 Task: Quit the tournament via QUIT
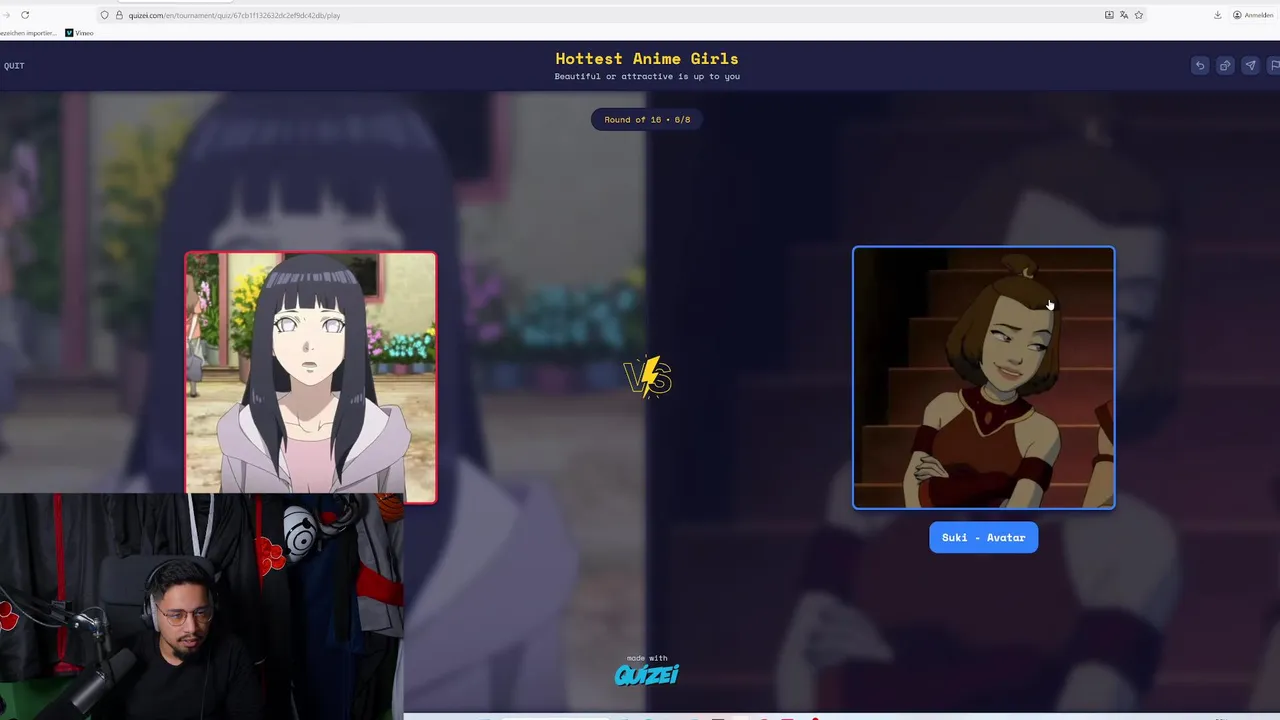pos(14,66)
